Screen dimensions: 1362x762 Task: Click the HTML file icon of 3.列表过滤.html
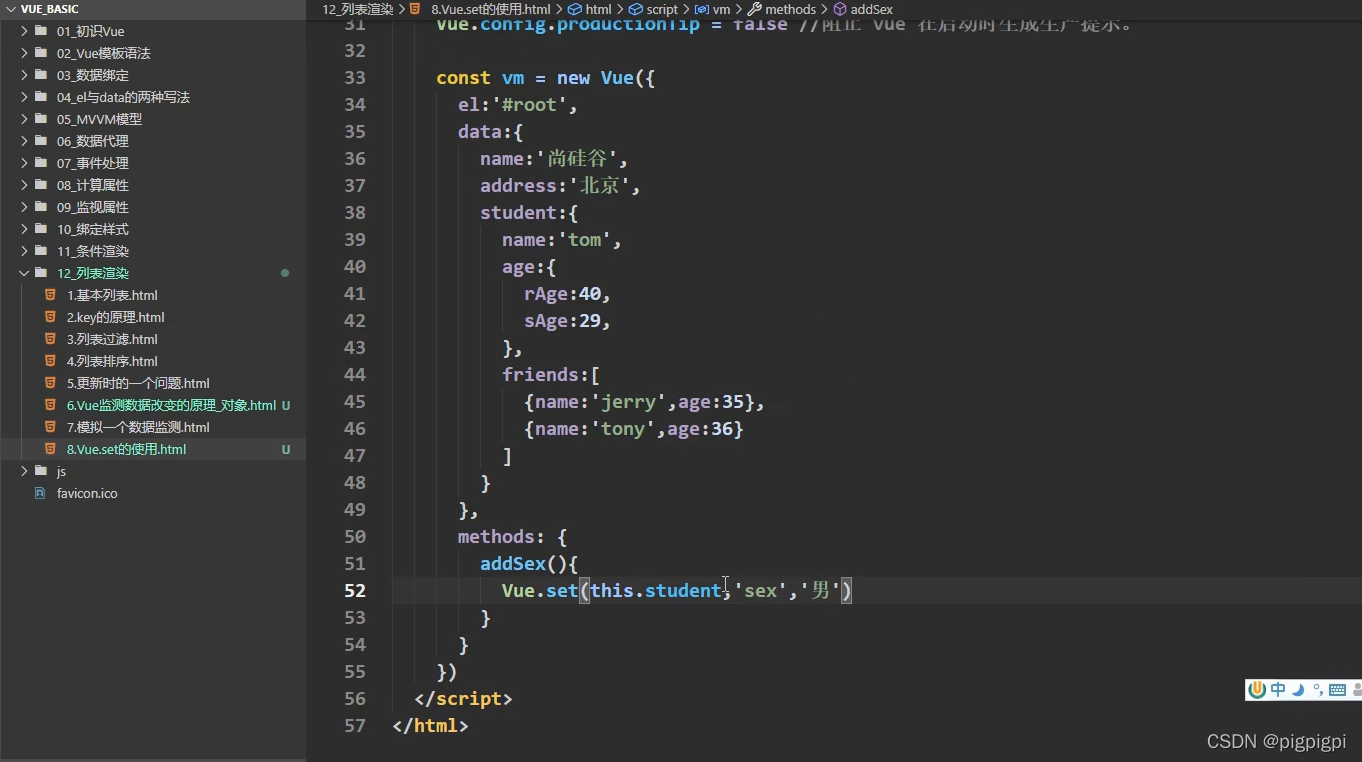(x=50, y=339)
